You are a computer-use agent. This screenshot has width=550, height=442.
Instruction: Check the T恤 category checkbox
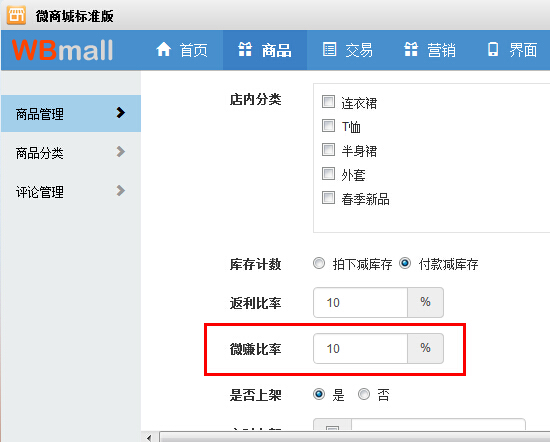tap(328, 126)
